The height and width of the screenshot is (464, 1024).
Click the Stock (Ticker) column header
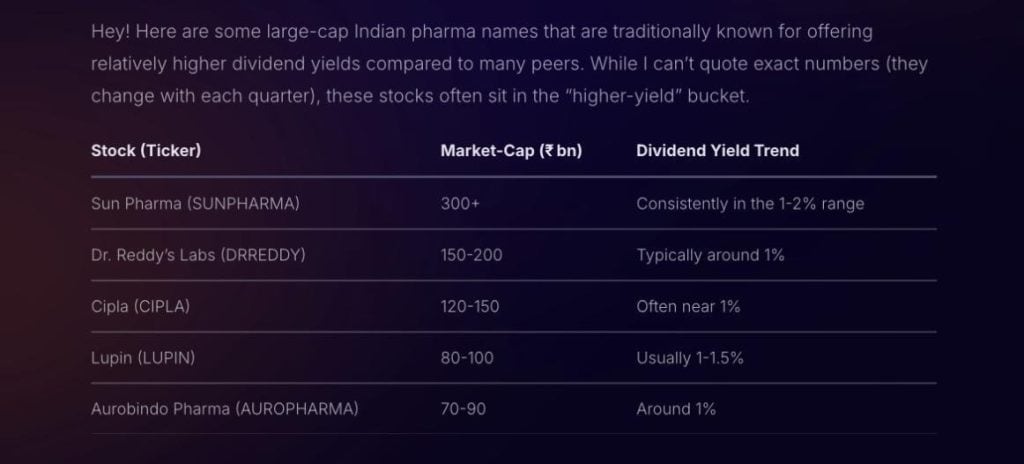click(146, 151)
